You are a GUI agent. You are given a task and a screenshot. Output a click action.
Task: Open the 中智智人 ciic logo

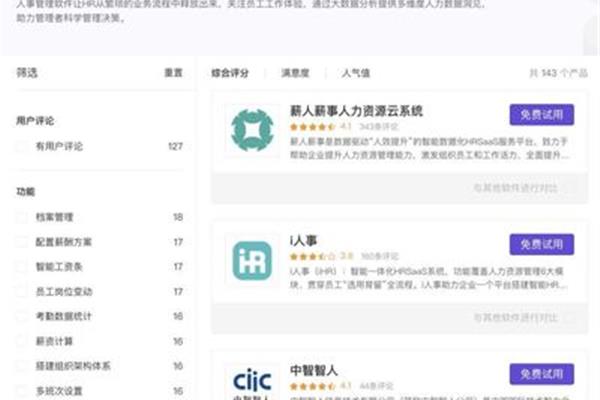click(x=253, y=382)
